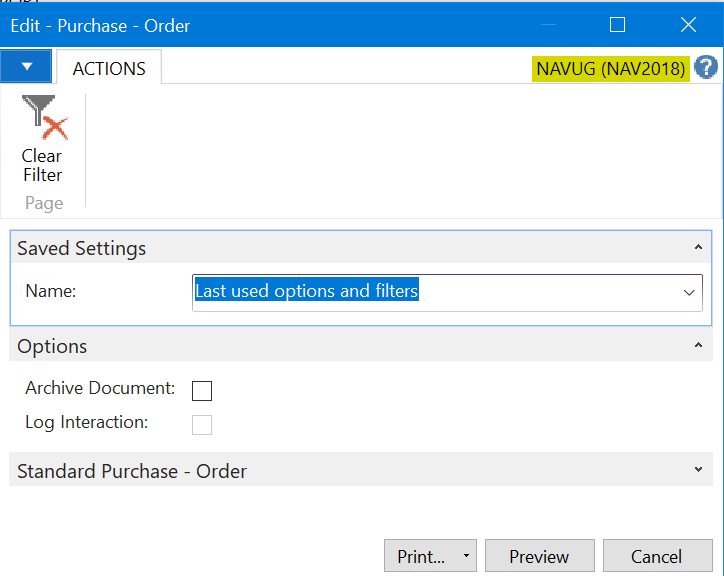Click the highlighted NAVUG (NAV2018) label
Viewport: 724px width, 576px height.
pyautogui.click(x=610, y=68)
